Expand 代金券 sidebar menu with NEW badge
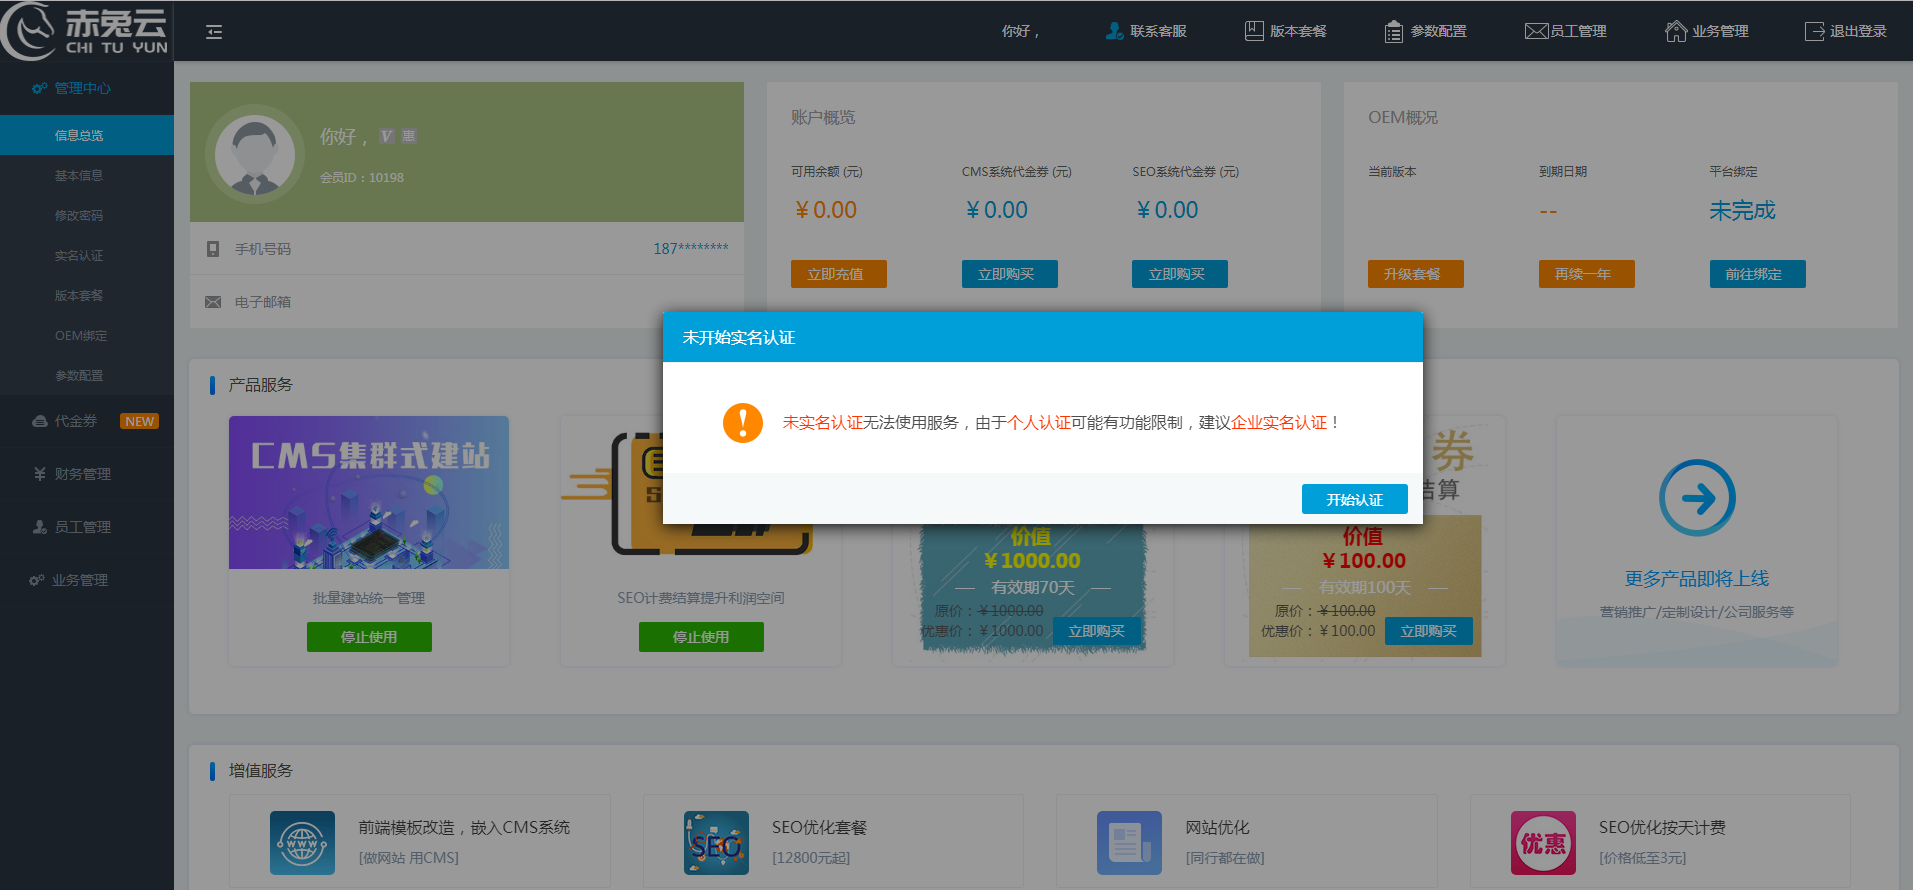 click(x=76, y=421)
